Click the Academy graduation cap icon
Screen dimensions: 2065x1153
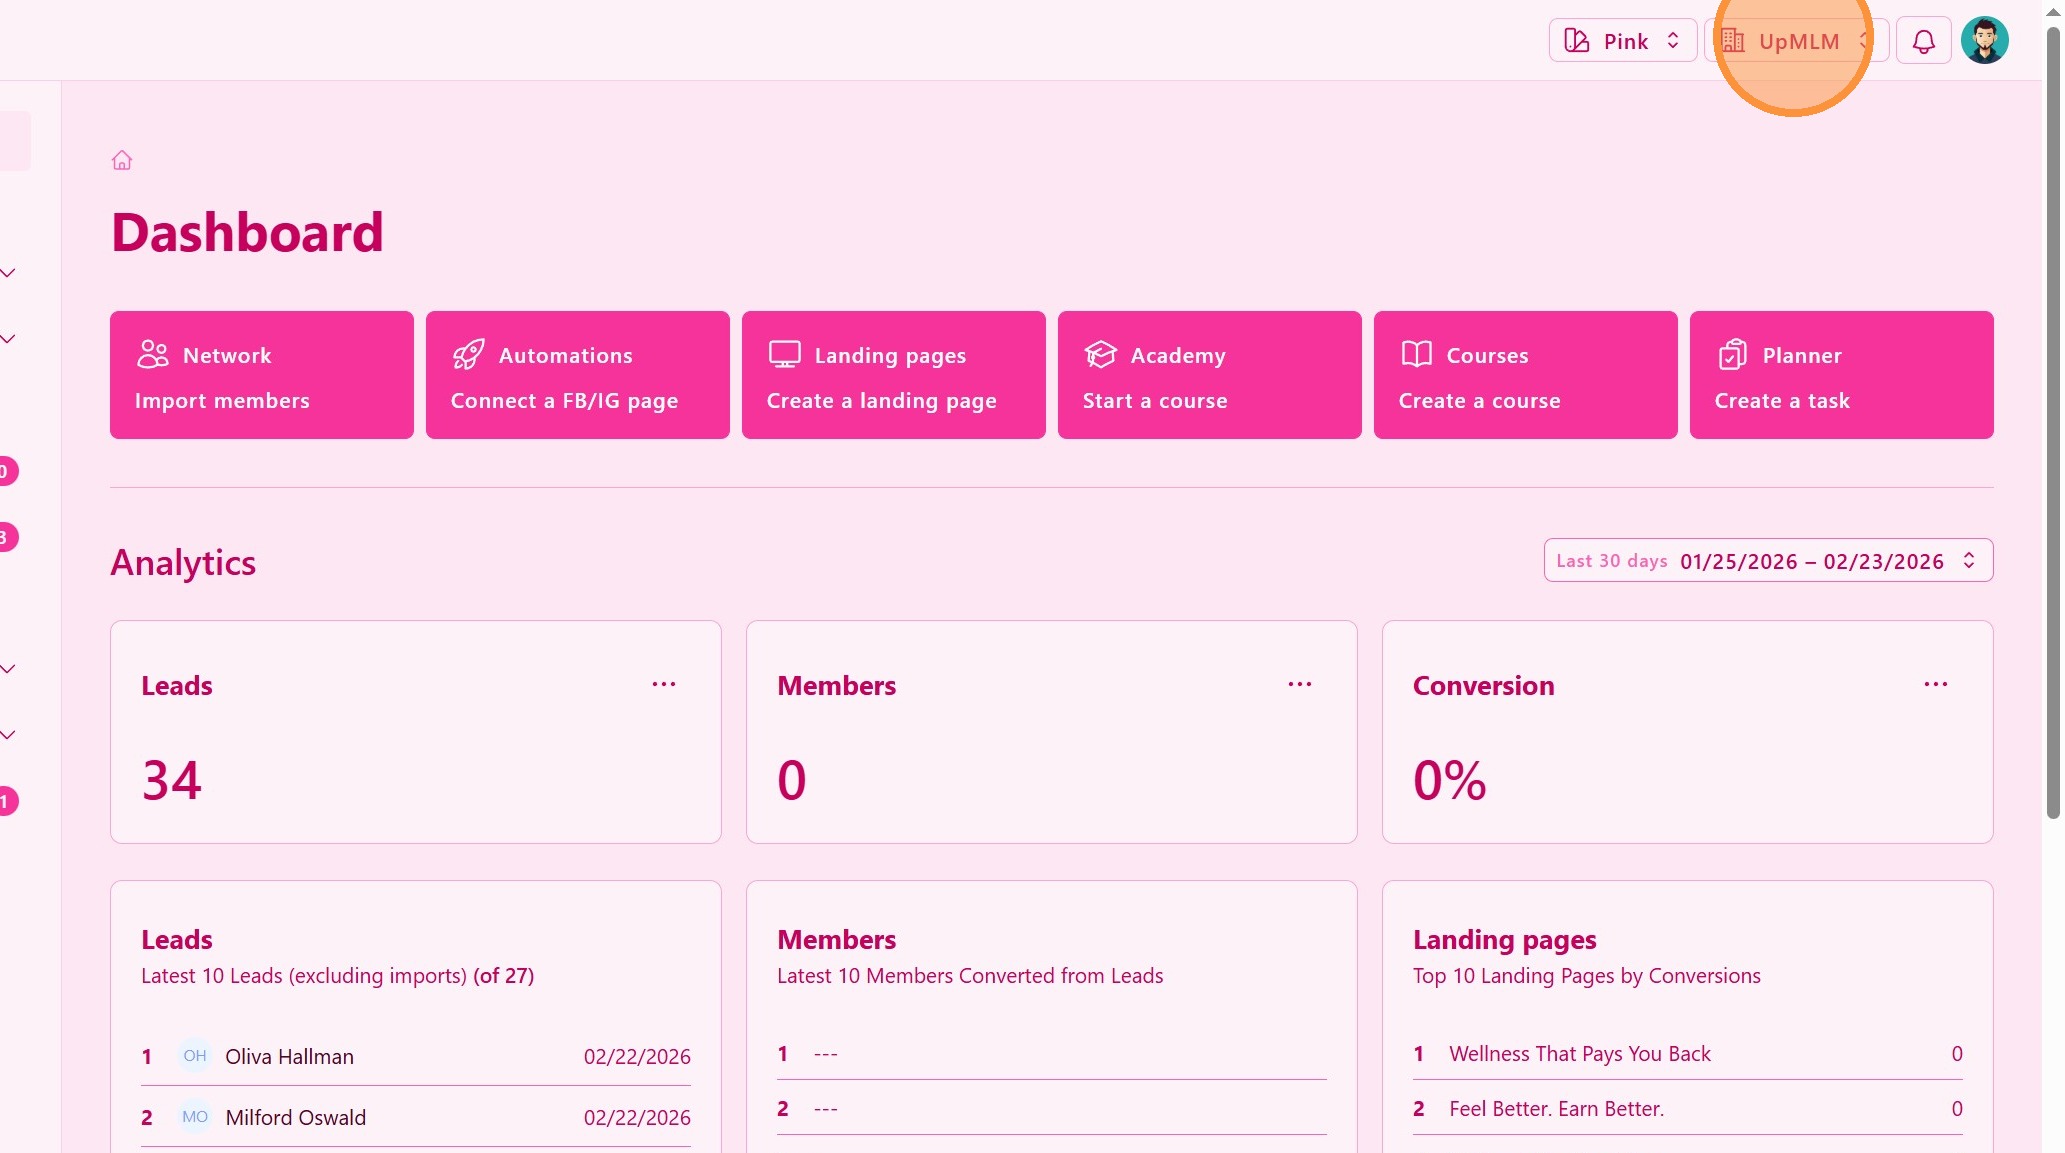tap(1100, 355)
